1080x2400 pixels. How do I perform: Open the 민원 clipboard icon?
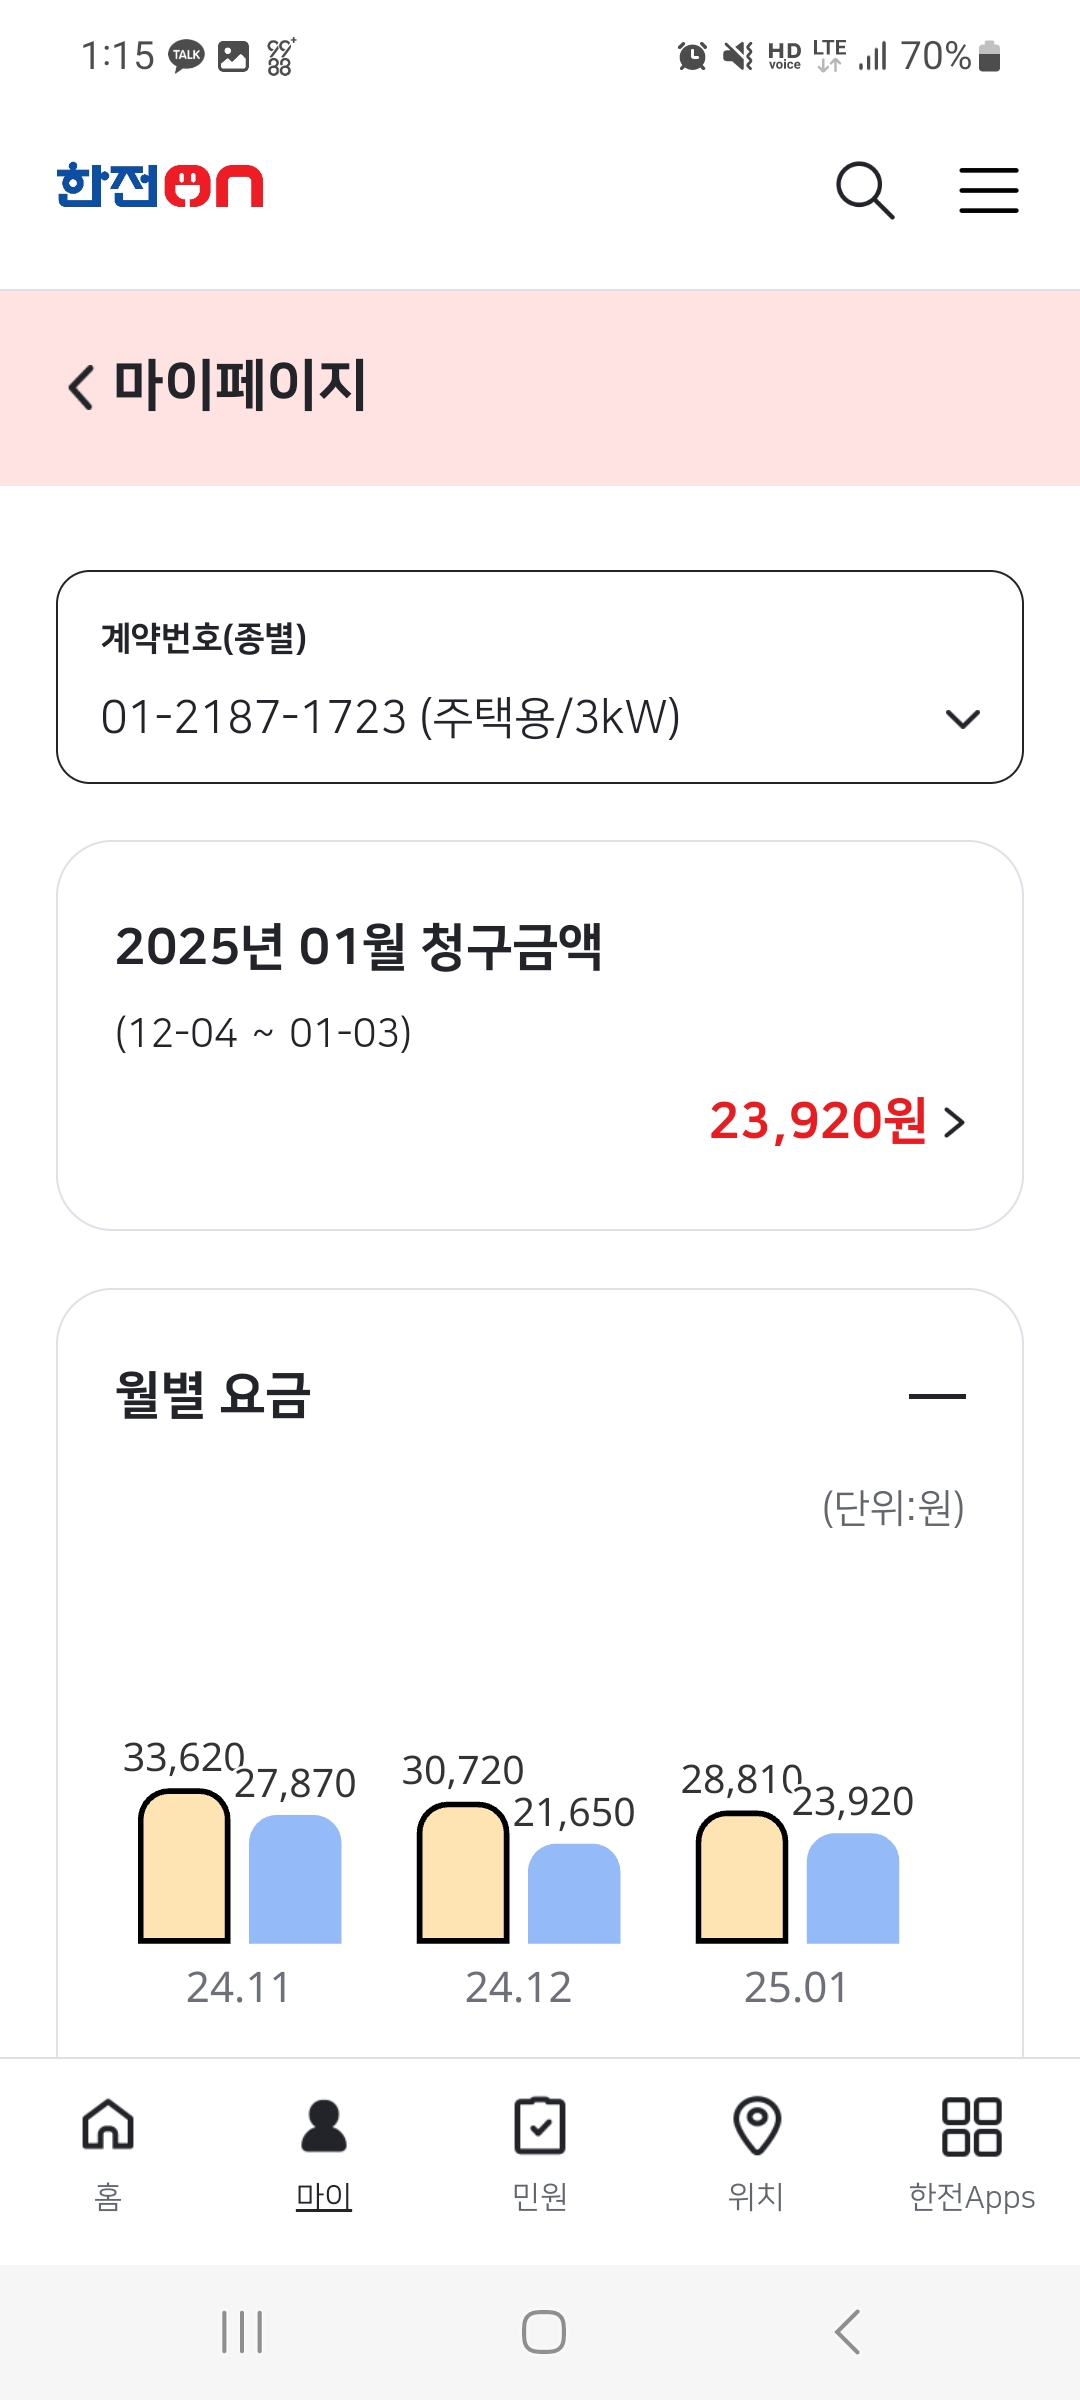coord(540,2125)
